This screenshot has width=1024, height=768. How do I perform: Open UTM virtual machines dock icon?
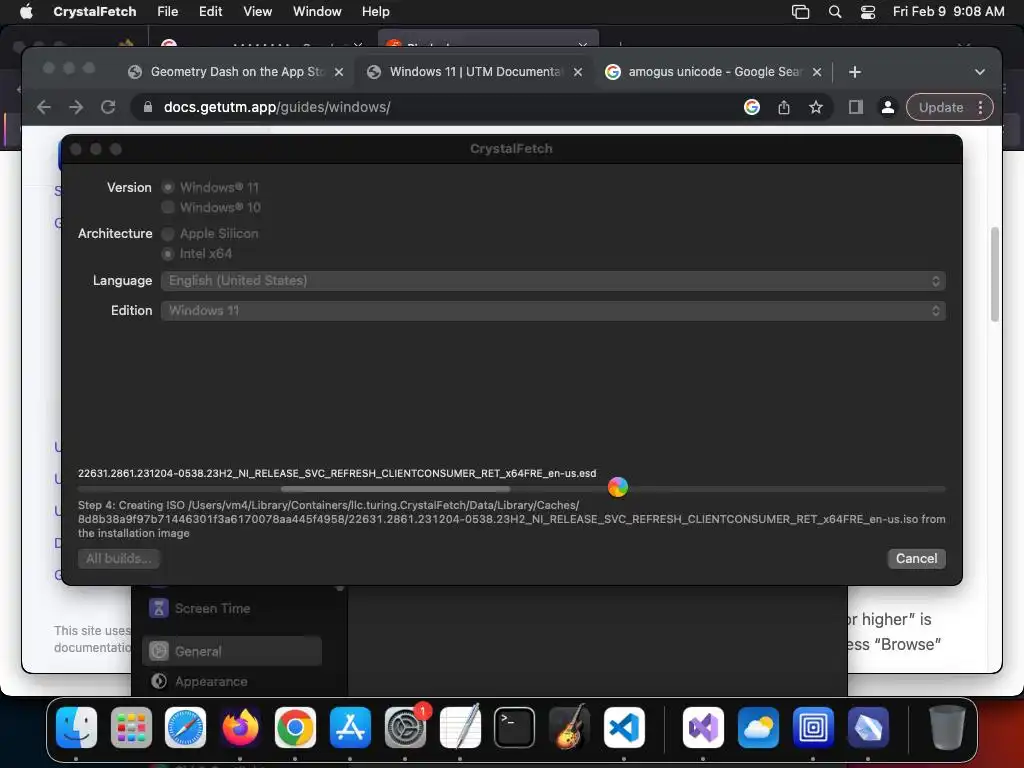coord(812,728)
